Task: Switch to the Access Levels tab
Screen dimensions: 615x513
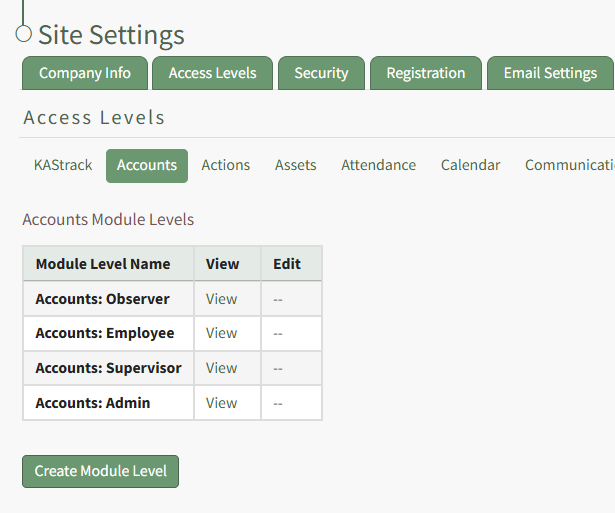Action: [x=212, y=73]
